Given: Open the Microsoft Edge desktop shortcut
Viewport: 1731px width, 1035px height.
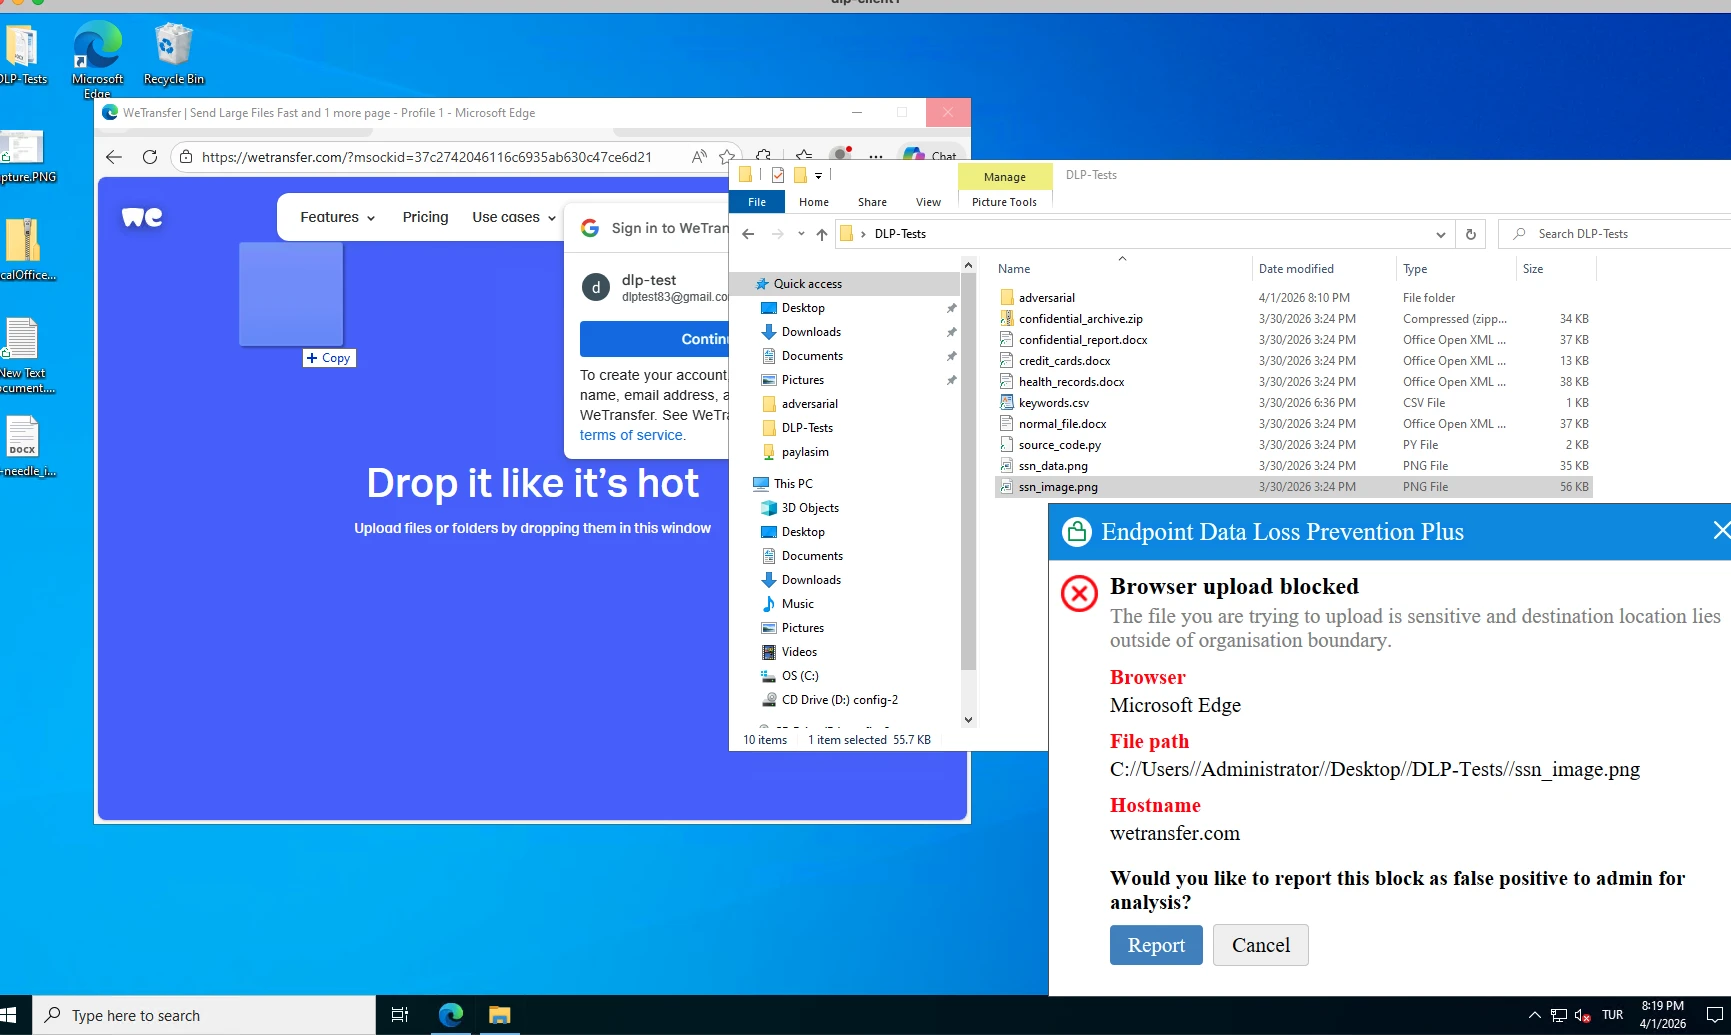Looking at the screenshot, I should (97, 58).
